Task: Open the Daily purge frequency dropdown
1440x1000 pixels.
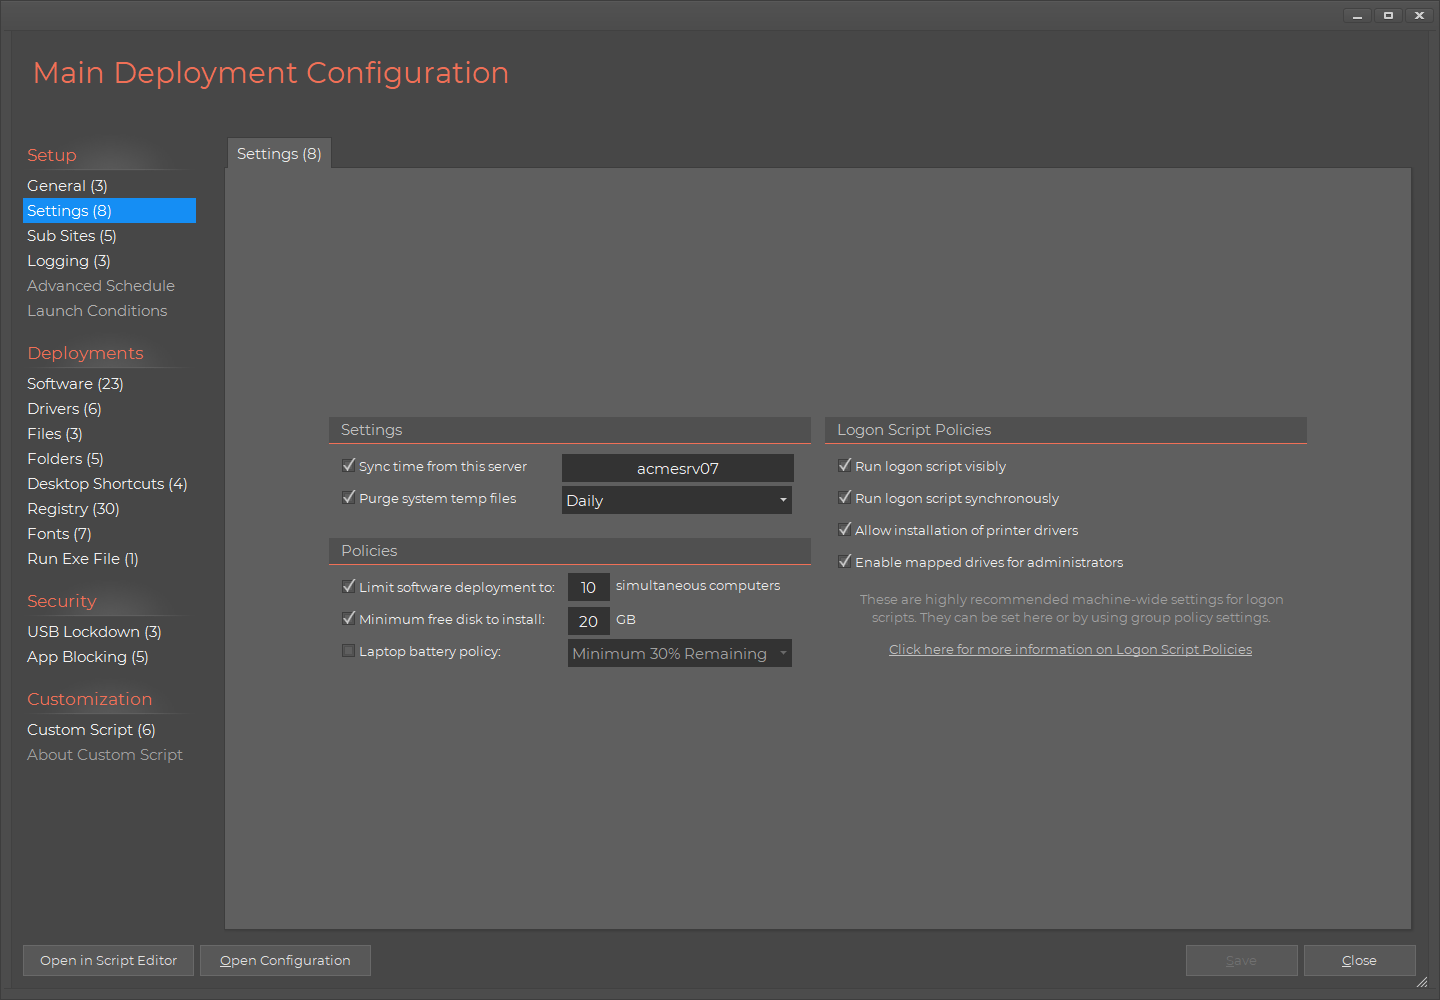Action: [677, 500]
